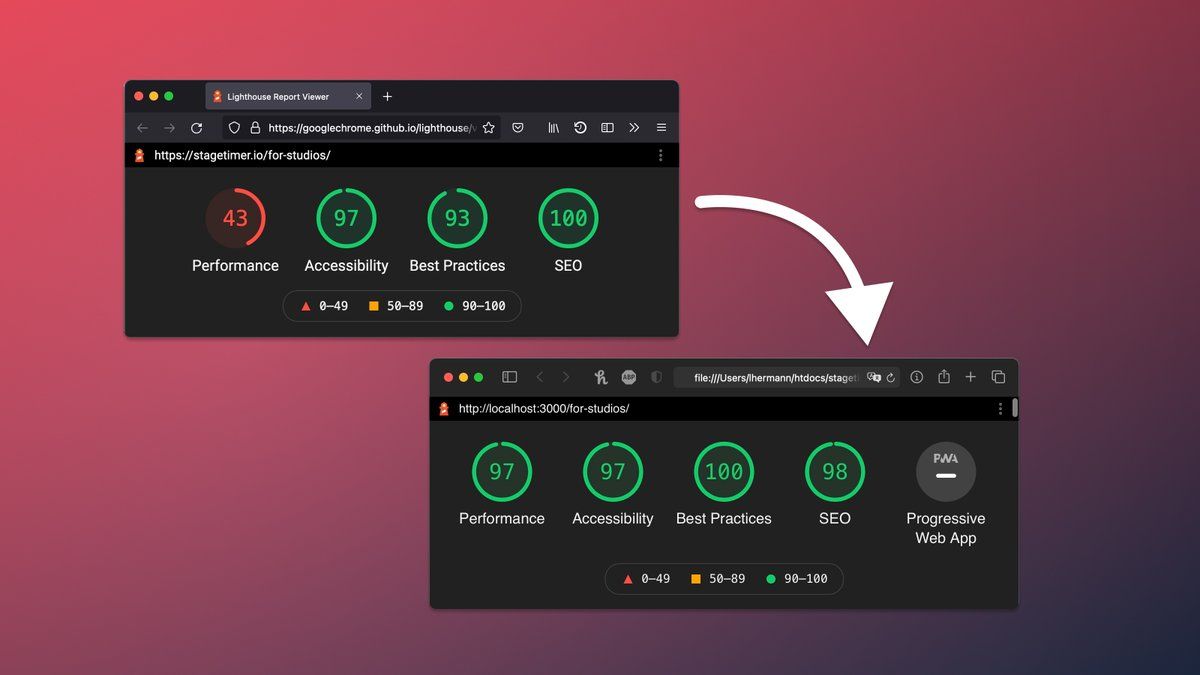Click the red Performance score 43 gauge
The width and height of the screenshot is (1200, 675).
236,218
